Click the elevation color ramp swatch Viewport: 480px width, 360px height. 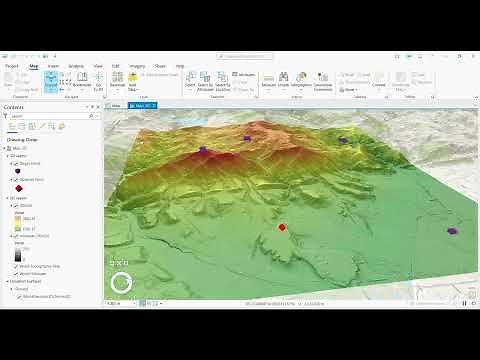click(18, 223)
